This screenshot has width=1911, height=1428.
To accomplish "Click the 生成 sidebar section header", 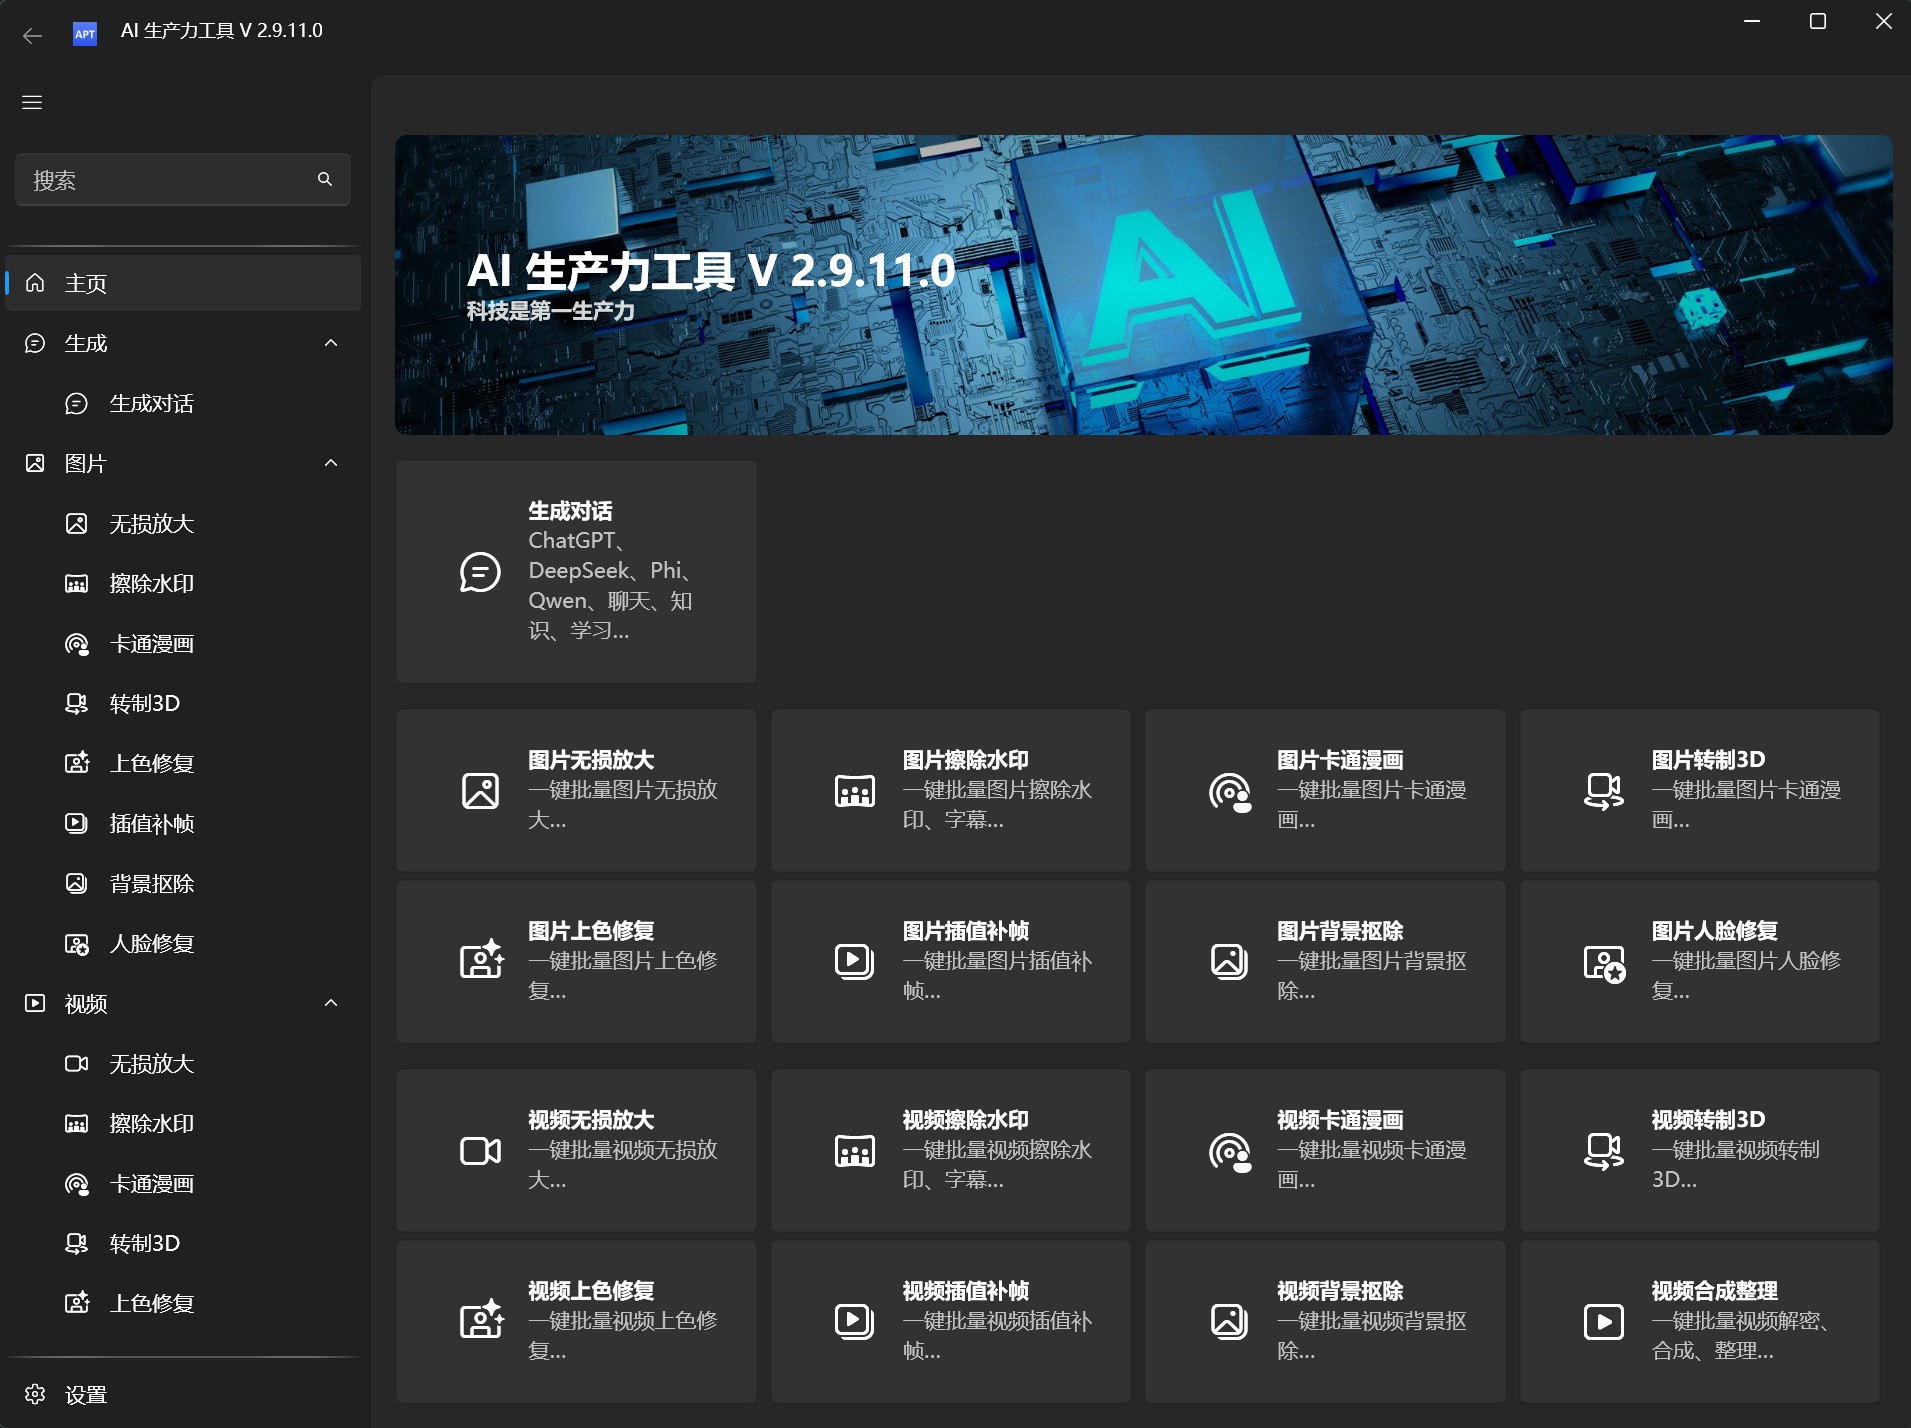I will click(183, 343).
